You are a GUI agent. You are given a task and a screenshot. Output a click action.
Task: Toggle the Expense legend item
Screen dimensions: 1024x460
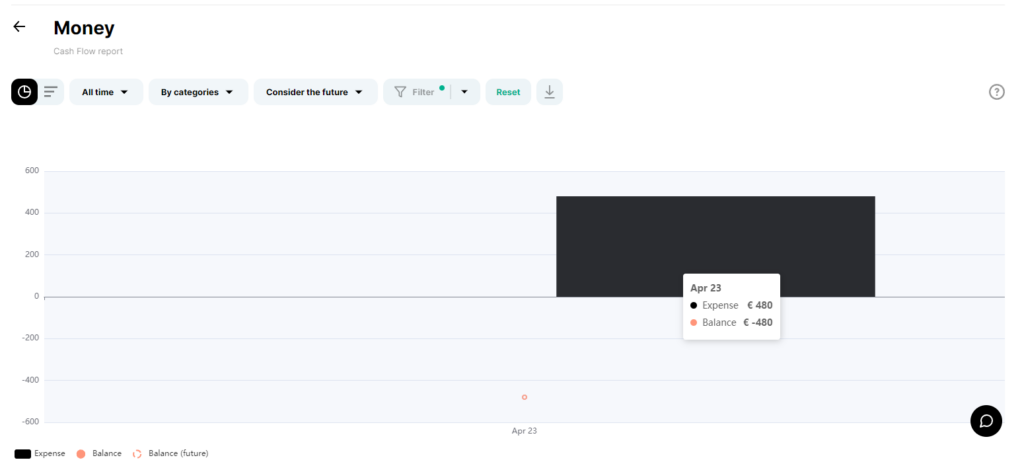40,453
